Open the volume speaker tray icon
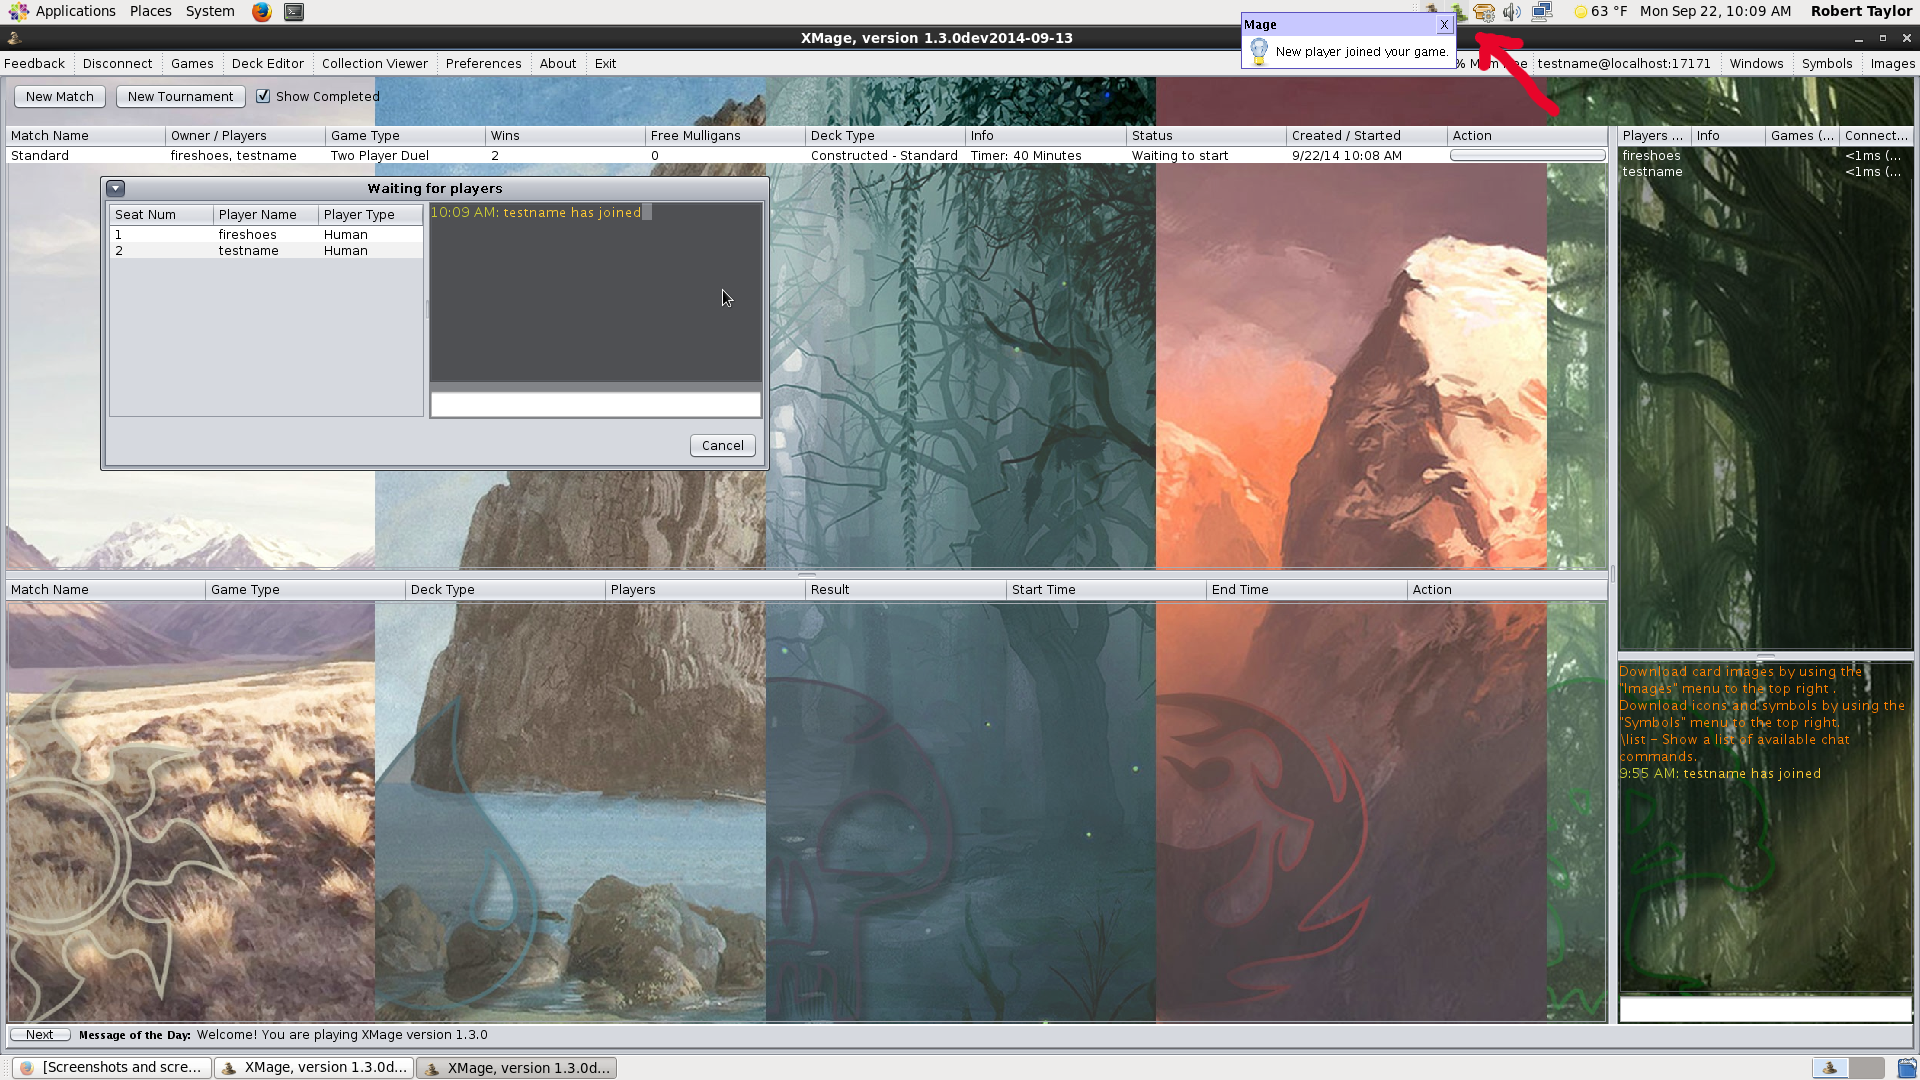Viewport: 1920px width, 1080px height. (1512, 12)
